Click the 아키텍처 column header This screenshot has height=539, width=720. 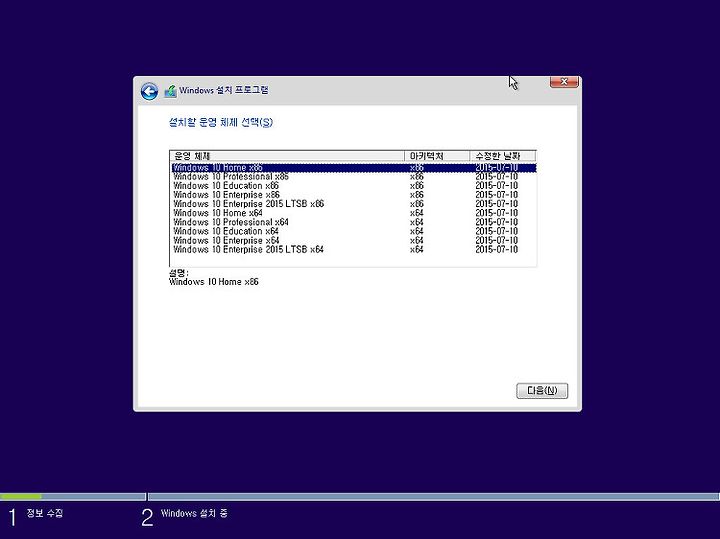(437, 156)
